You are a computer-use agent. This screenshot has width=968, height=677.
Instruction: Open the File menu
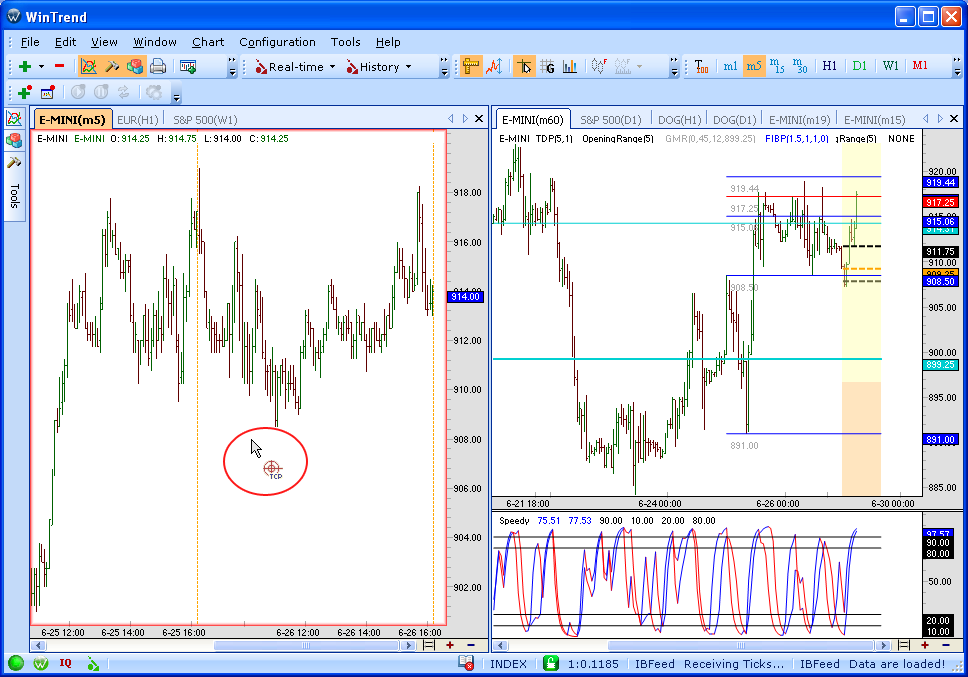point(30,42)
